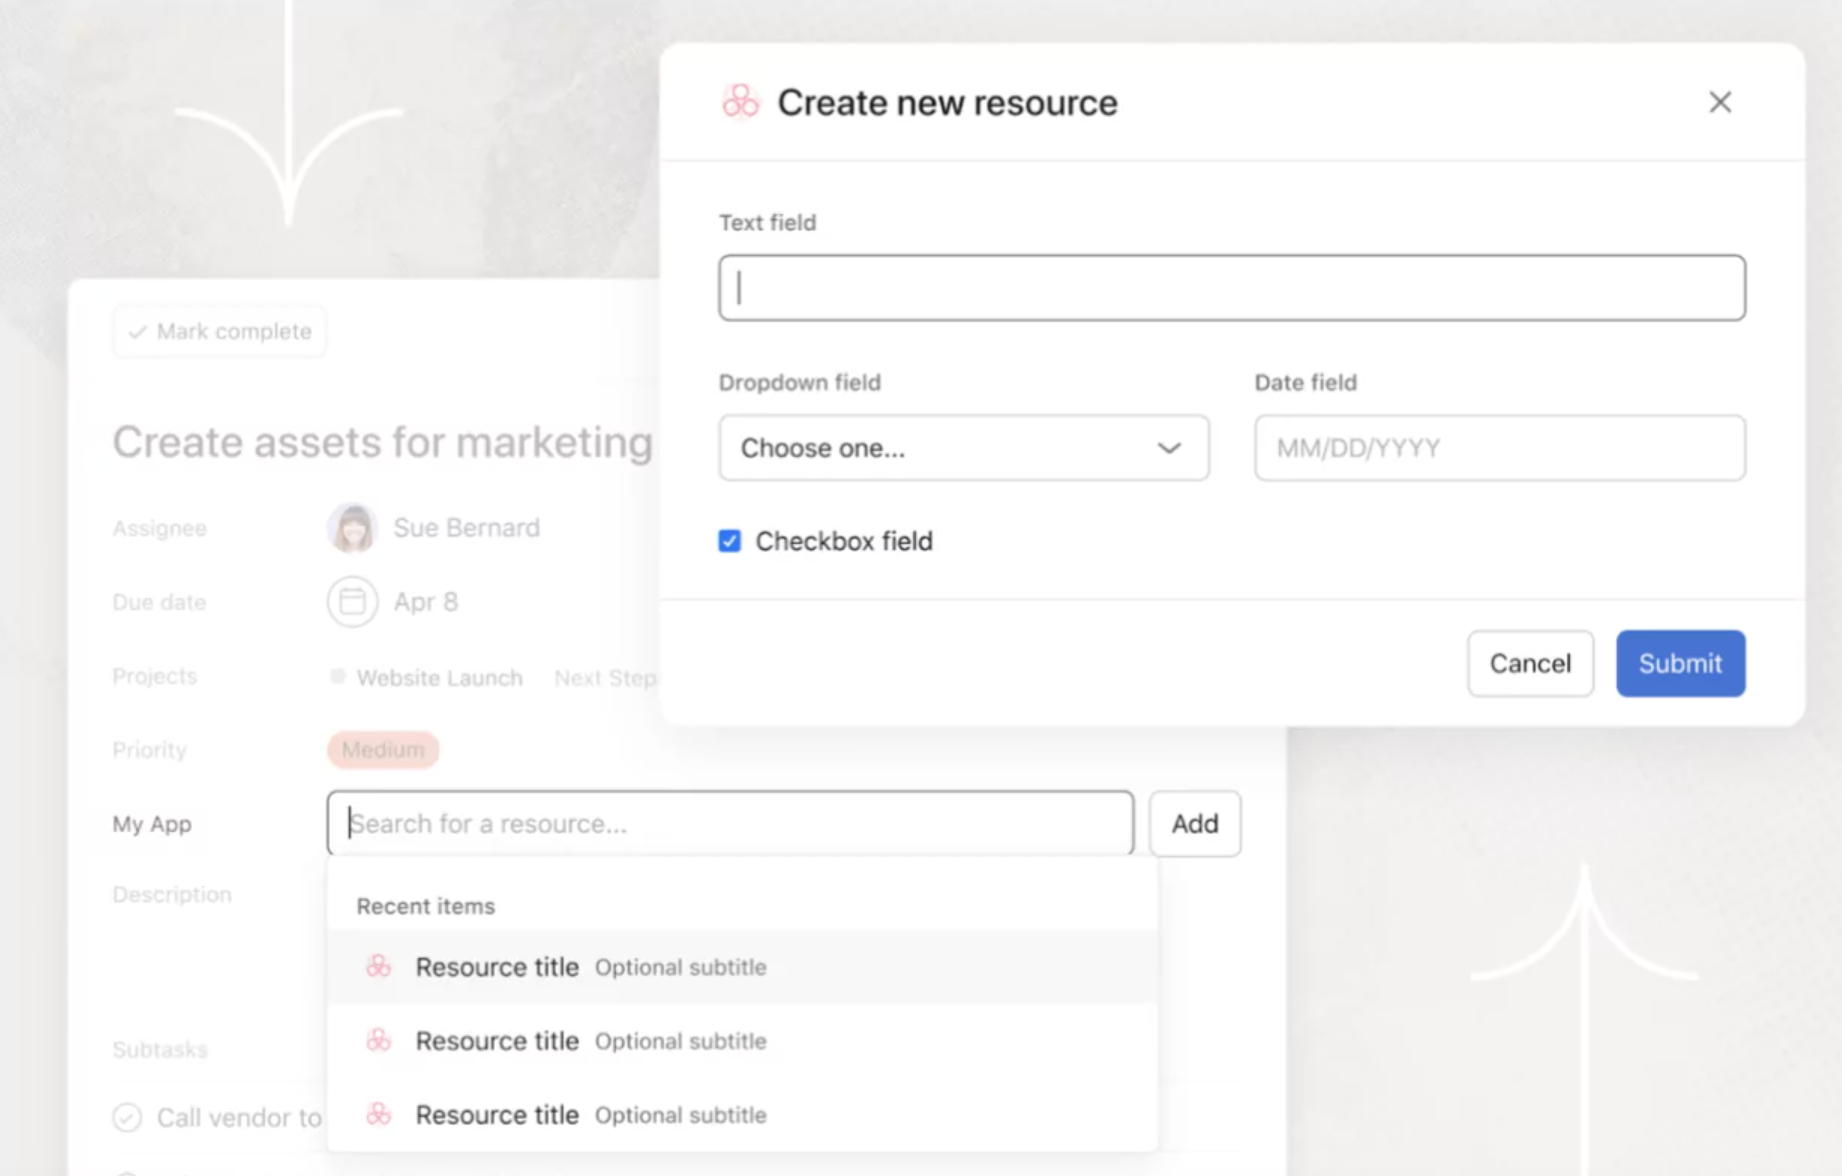Close the Create new resource dialog
Screen dimensions: 1842x1176
[1720, 102]
